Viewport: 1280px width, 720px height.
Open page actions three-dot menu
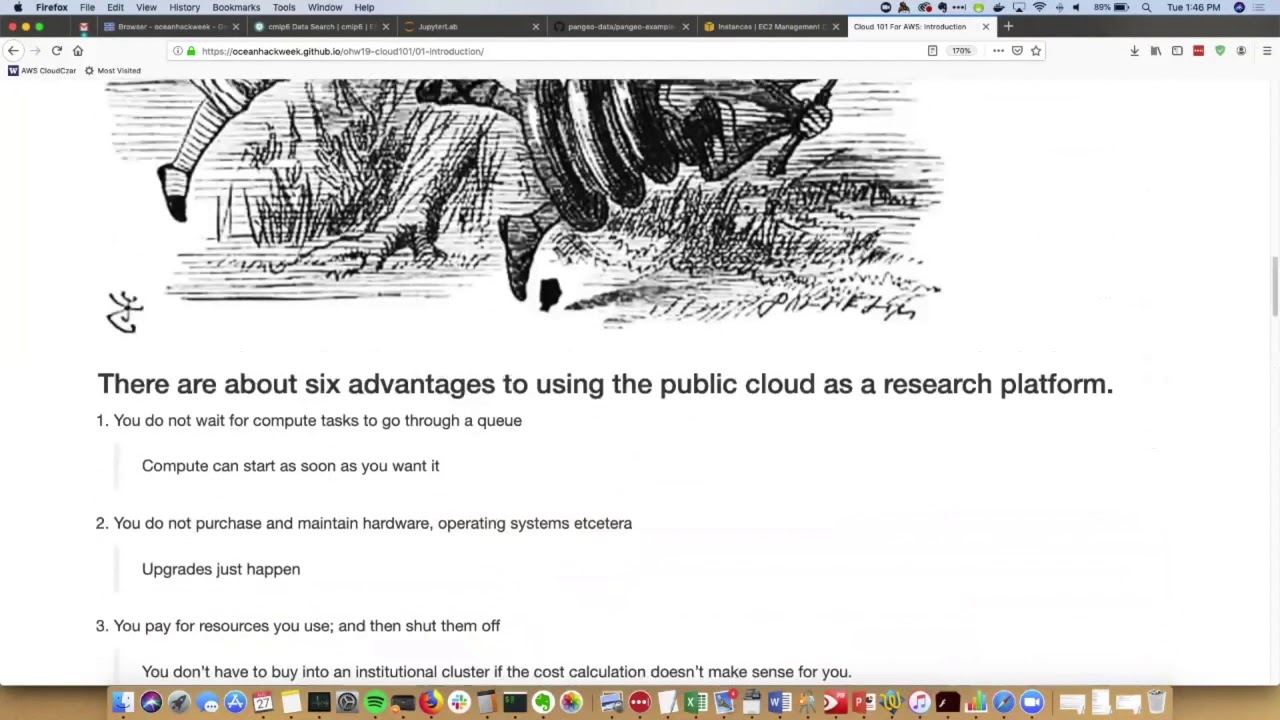(x=998, y=51)
